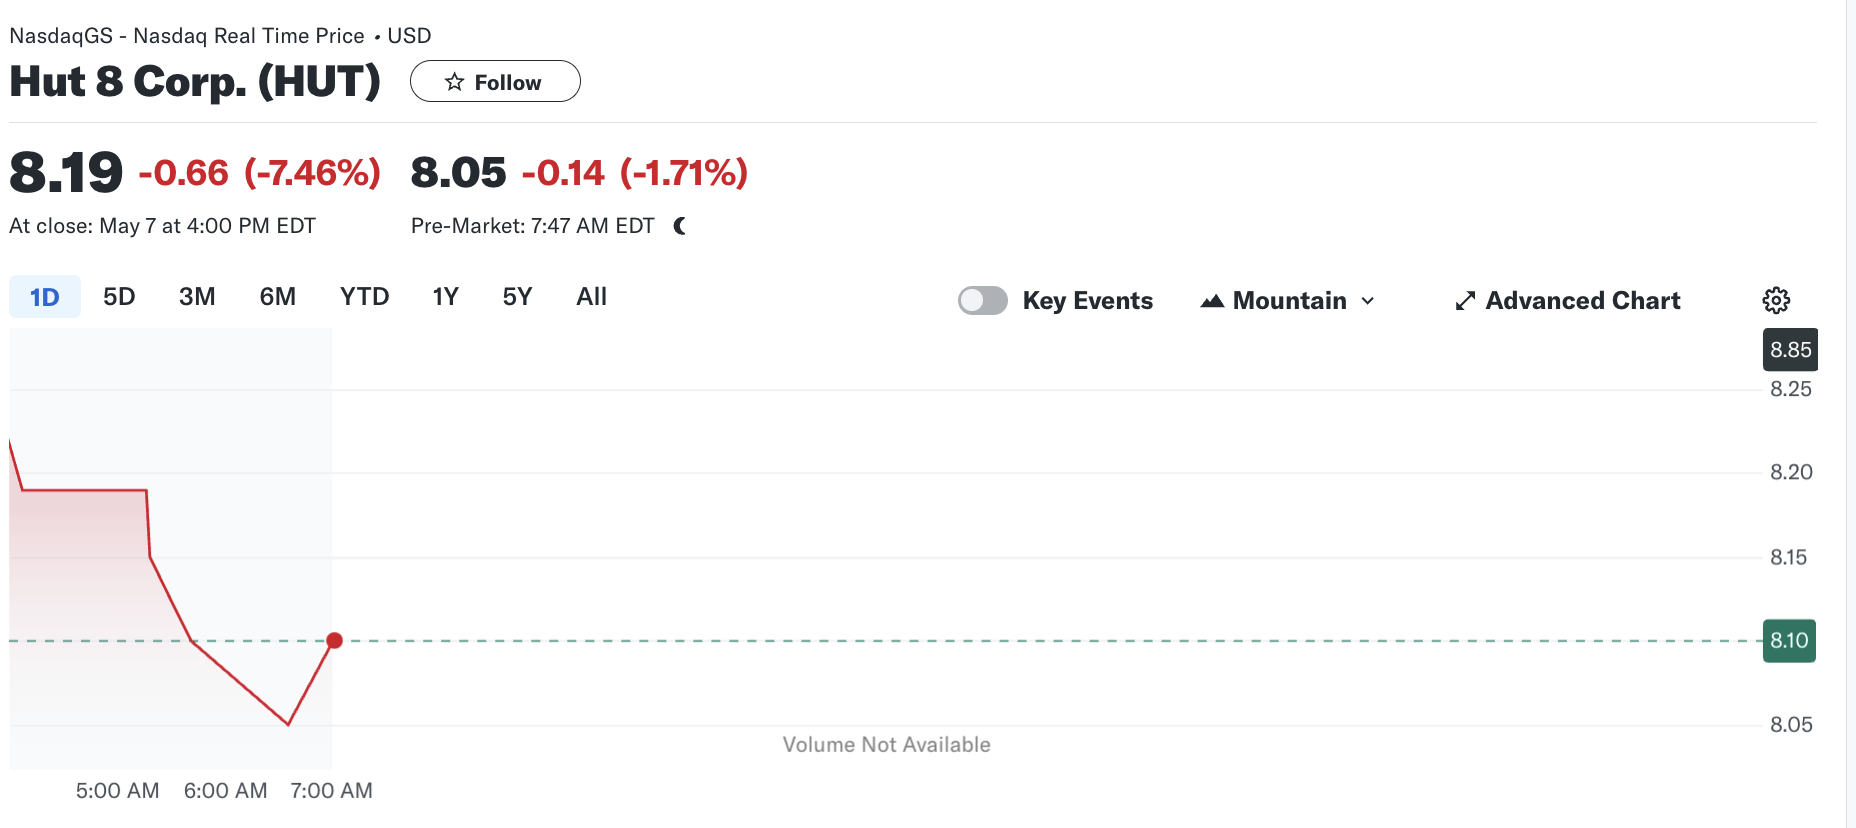1856x828 pixels.
Task: Click the Mountain chart type icon
Action: (1212, 301)
